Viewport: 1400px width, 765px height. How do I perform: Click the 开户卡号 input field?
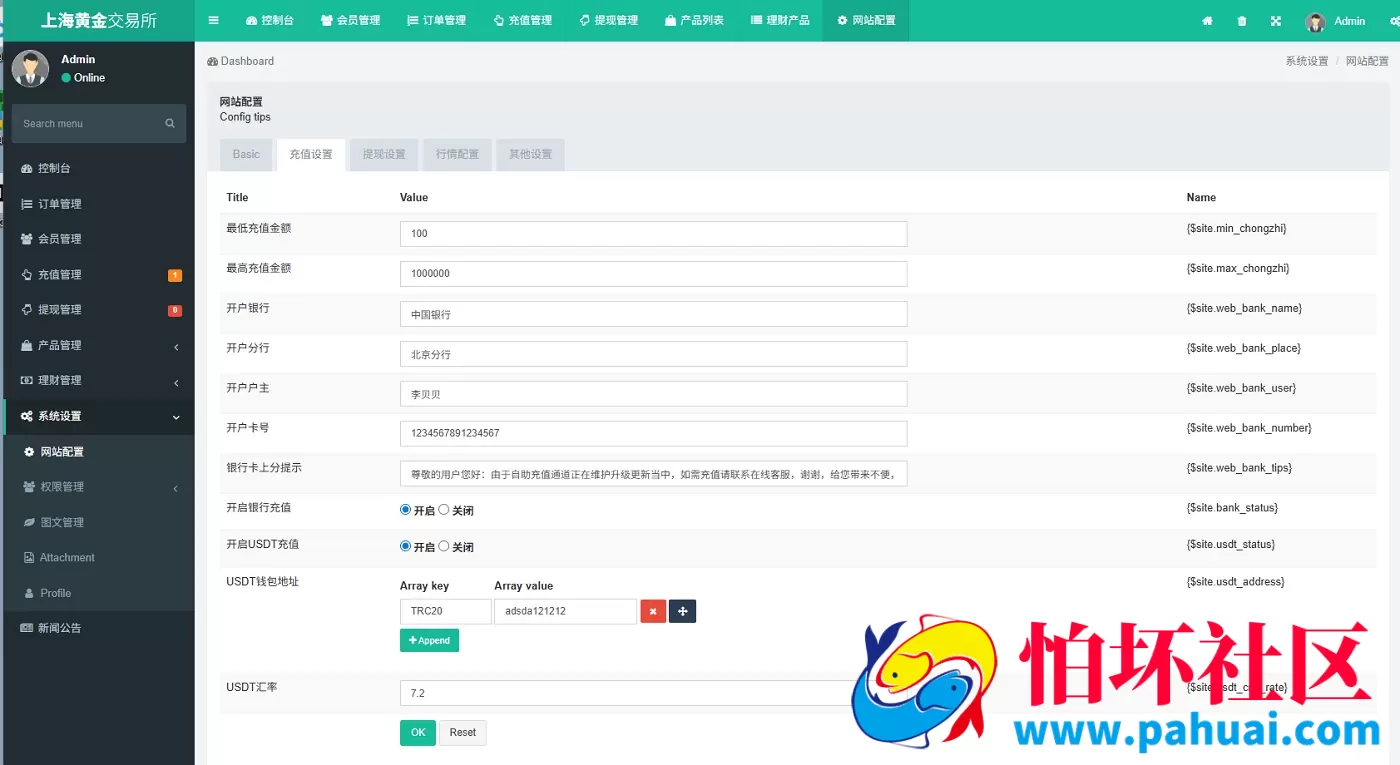tap(653, 433)
